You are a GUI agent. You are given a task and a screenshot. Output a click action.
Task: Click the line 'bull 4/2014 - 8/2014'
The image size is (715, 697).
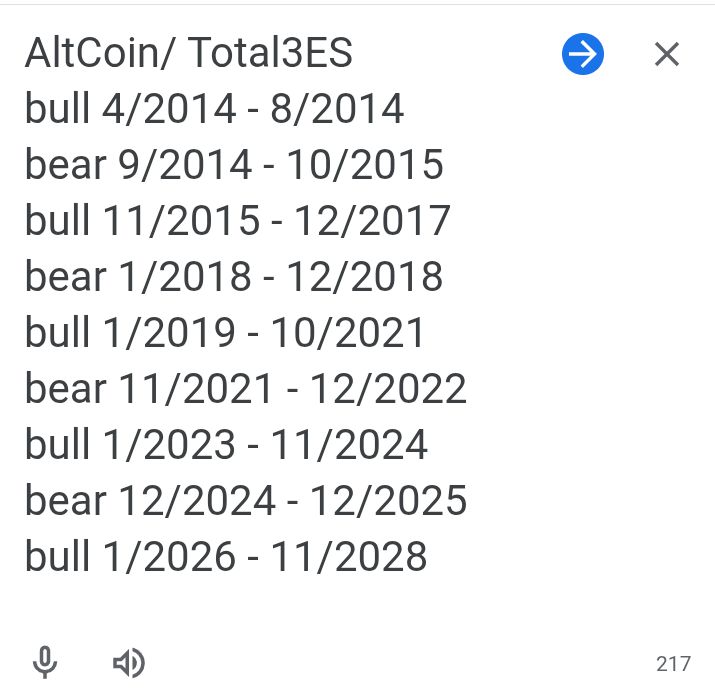click(214, 109)
